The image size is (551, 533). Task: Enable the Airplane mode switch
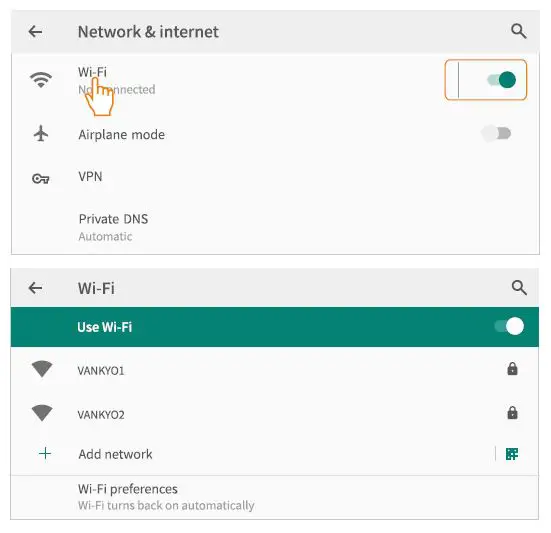(x=497, y=134)
